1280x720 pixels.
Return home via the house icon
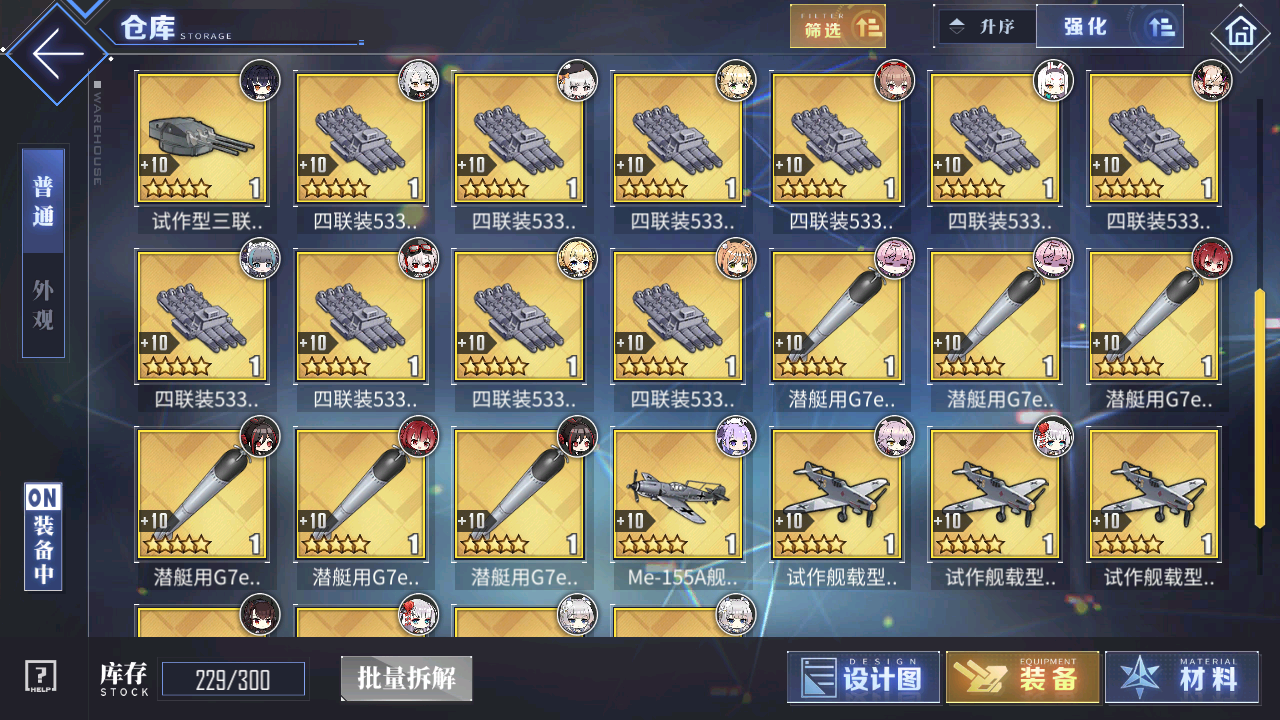[1241, 32]
